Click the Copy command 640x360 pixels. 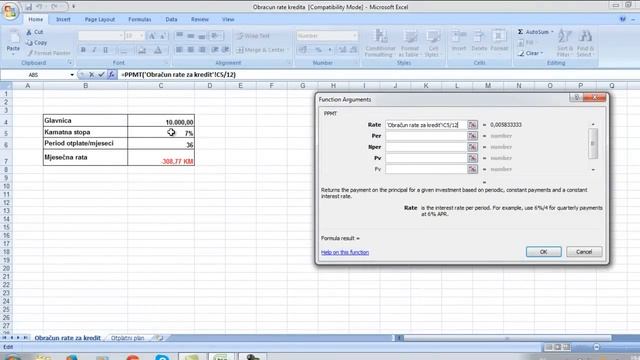point(37,42)
